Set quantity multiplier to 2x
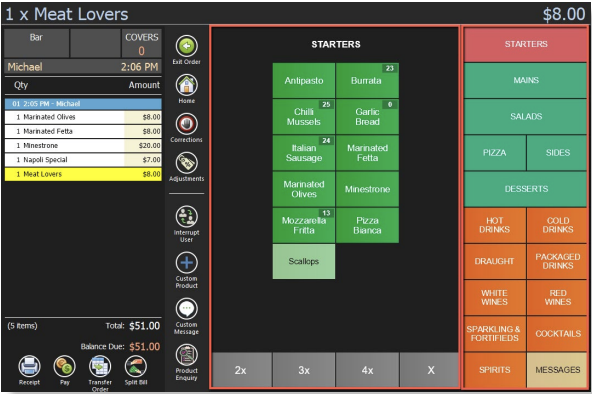Screen dimensions: 592x394 pos(242,370)
